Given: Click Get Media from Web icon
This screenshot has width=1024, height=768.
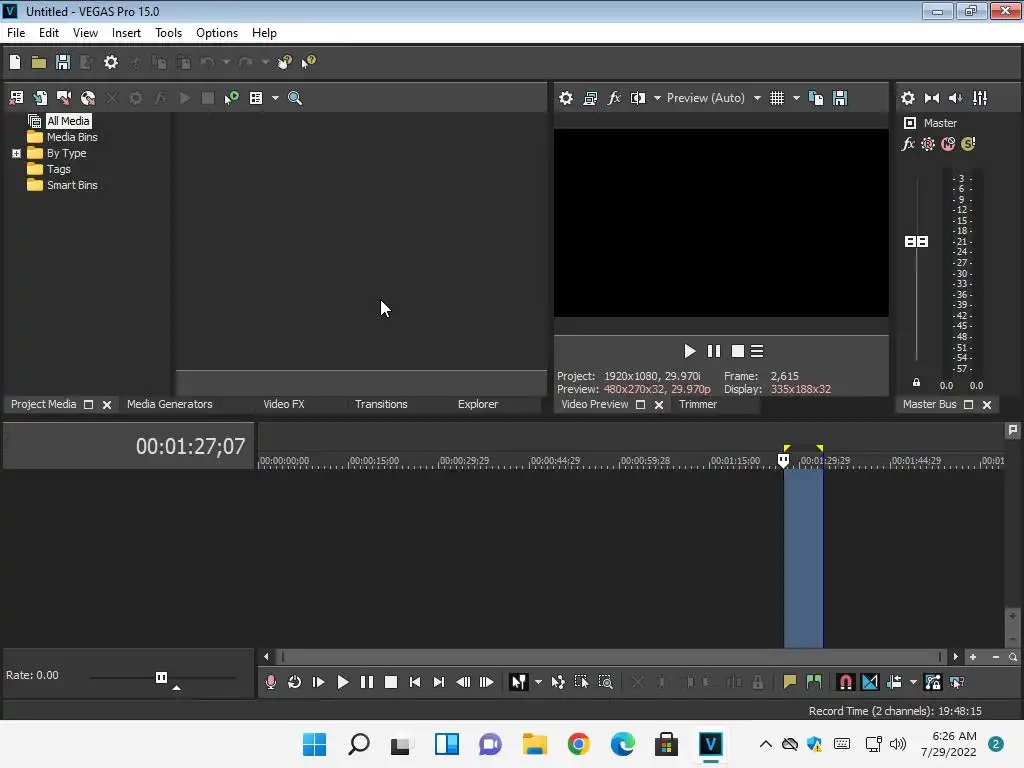Looking at the screenshot, I should pyautogui.click(x=88, y=98).
